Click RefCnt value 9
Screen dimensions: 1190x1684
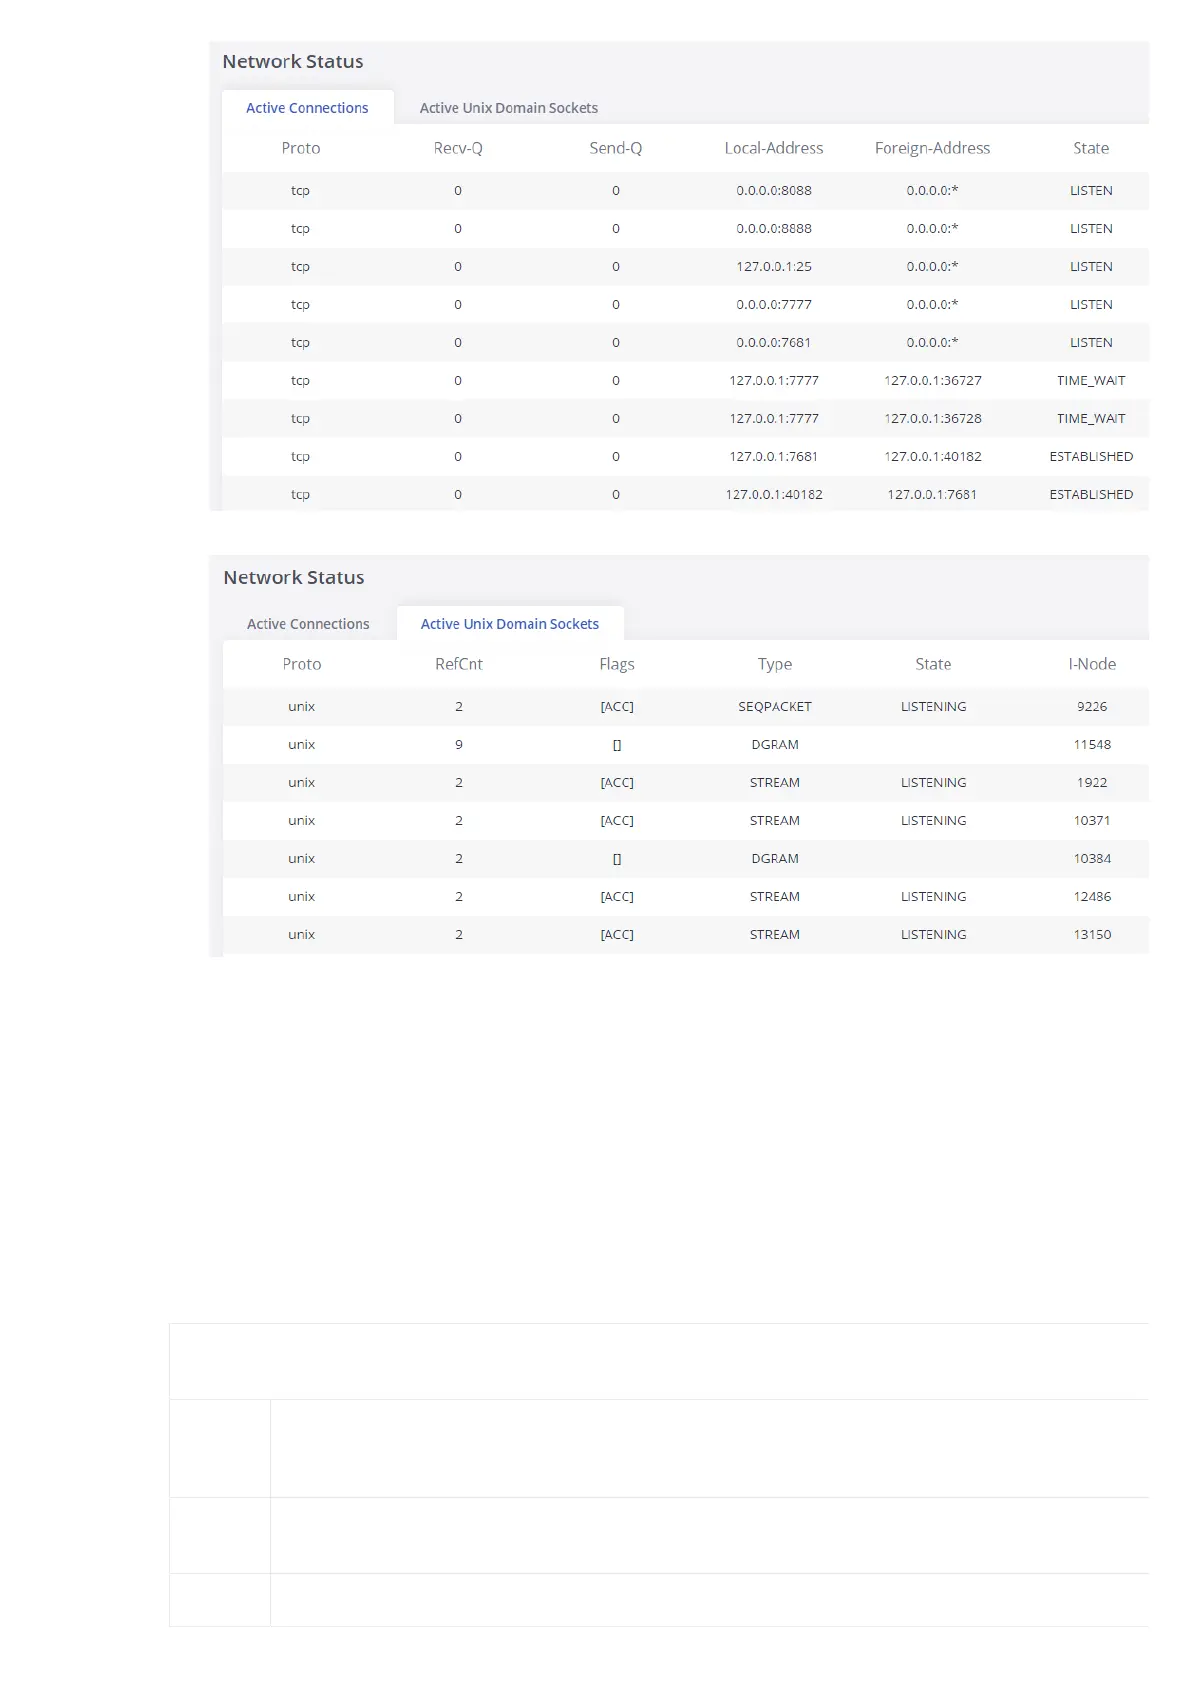459,744
